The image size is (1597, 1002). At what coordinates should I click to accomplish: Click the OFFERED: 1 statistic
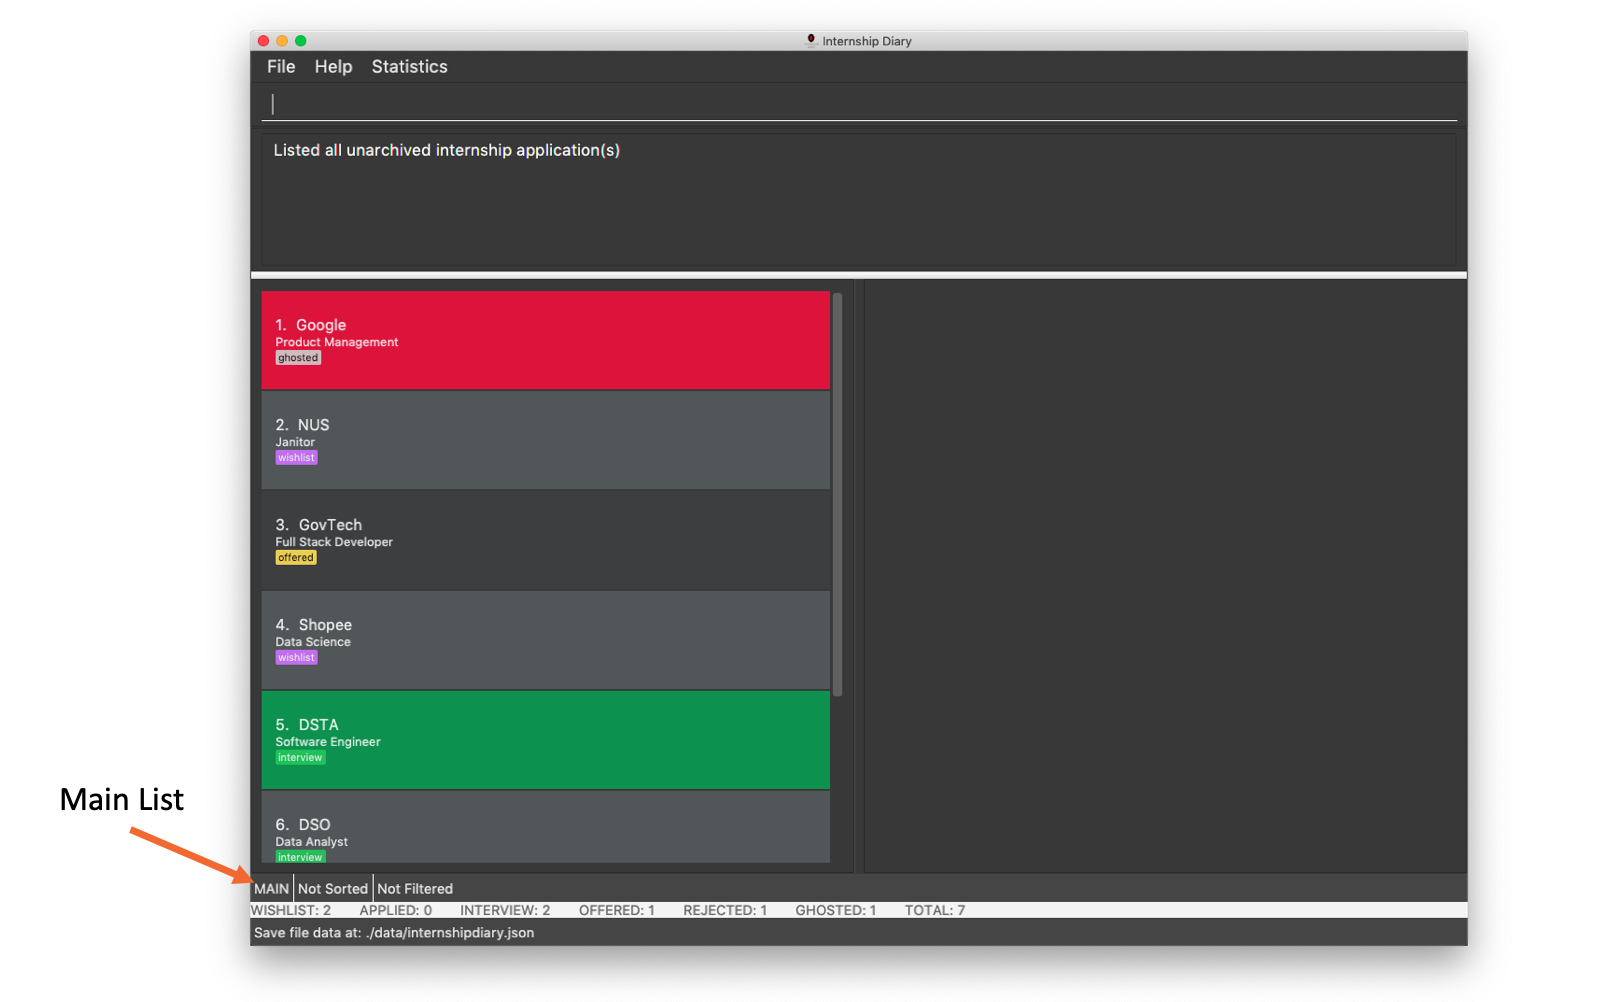[x=617, y=911]
